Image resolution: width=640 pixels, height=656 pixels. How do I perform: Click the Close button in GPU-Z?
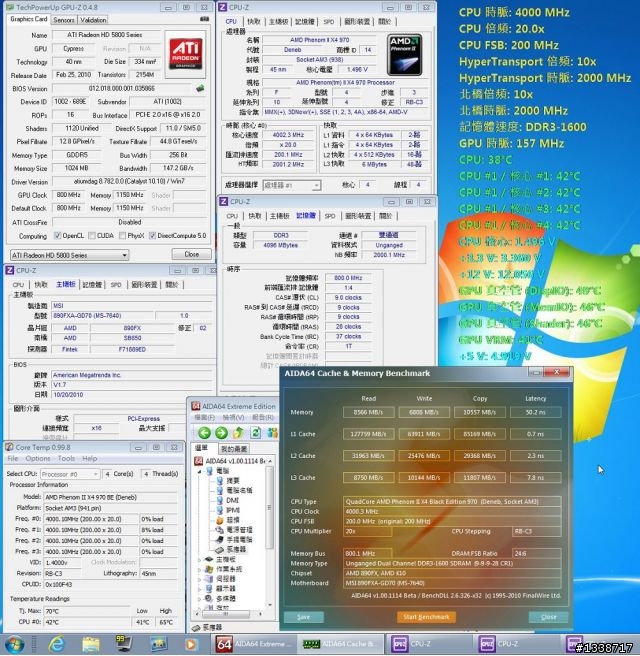pyautogui.click(x=192, y=254)
